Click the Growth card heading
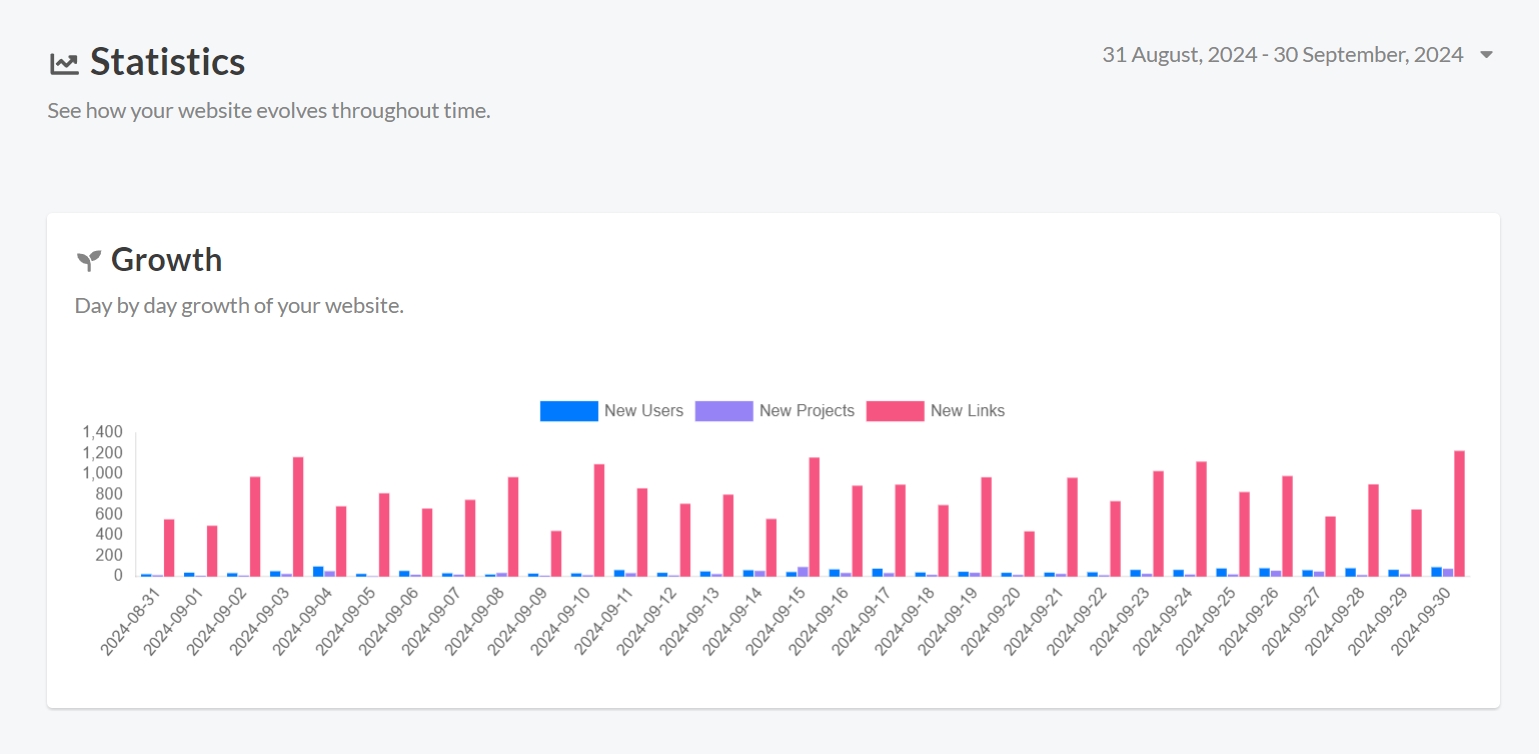The width and height of the screenshot is (1539, 754). click(x=166, y=260)
